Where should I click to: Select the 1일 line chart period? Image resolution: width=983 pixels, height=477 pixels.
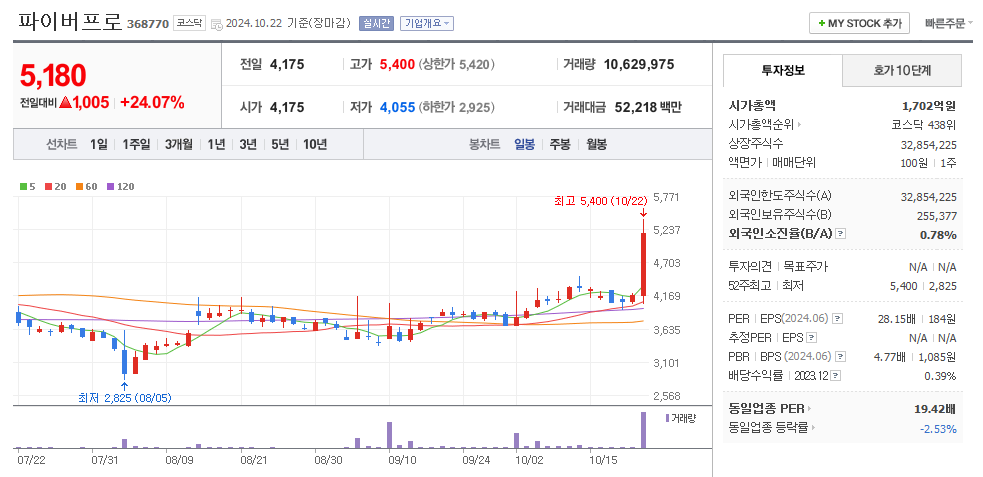tap(98, 144)
